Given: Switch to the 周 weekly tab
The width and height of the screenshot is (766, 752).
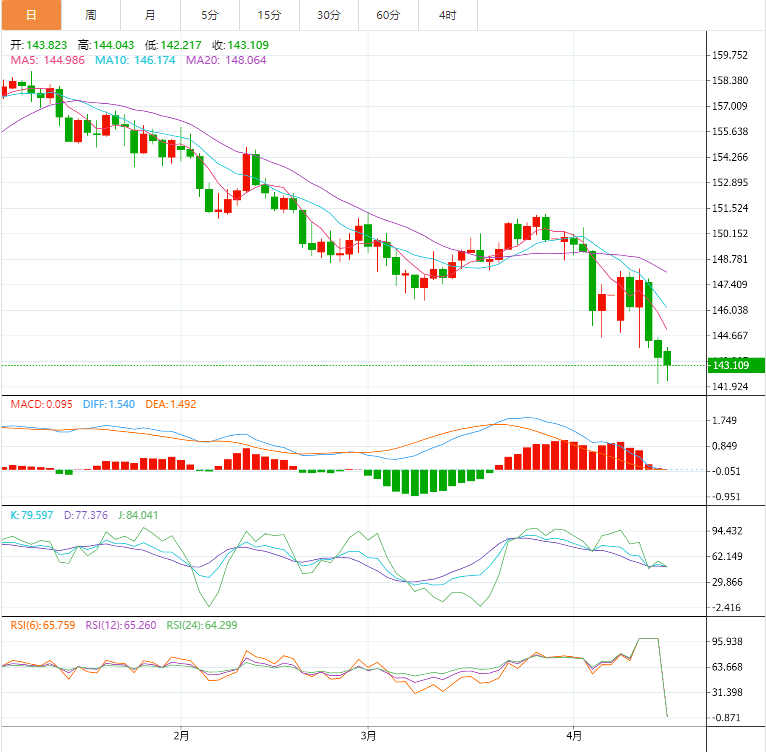Looking at the screenshot, I should click(x=91, y=15).
